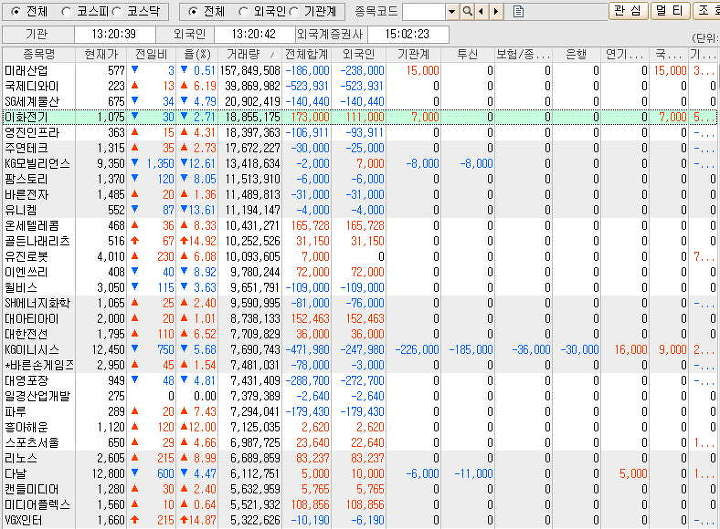Sort by 외국인 column header

359,54
